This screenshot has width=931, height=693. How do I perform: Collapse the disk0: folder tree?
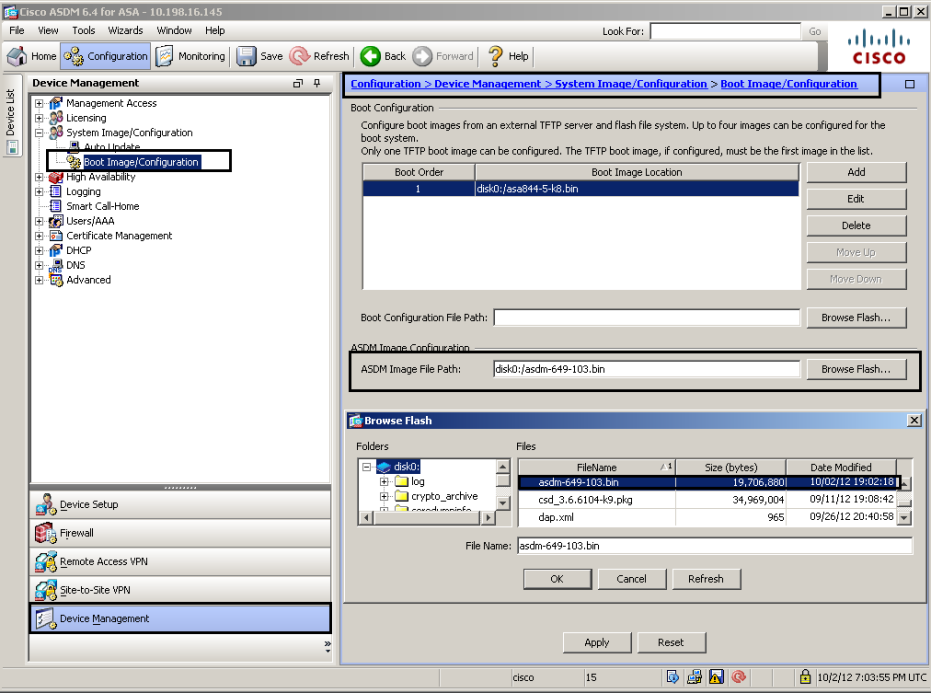tap(367, 467)
